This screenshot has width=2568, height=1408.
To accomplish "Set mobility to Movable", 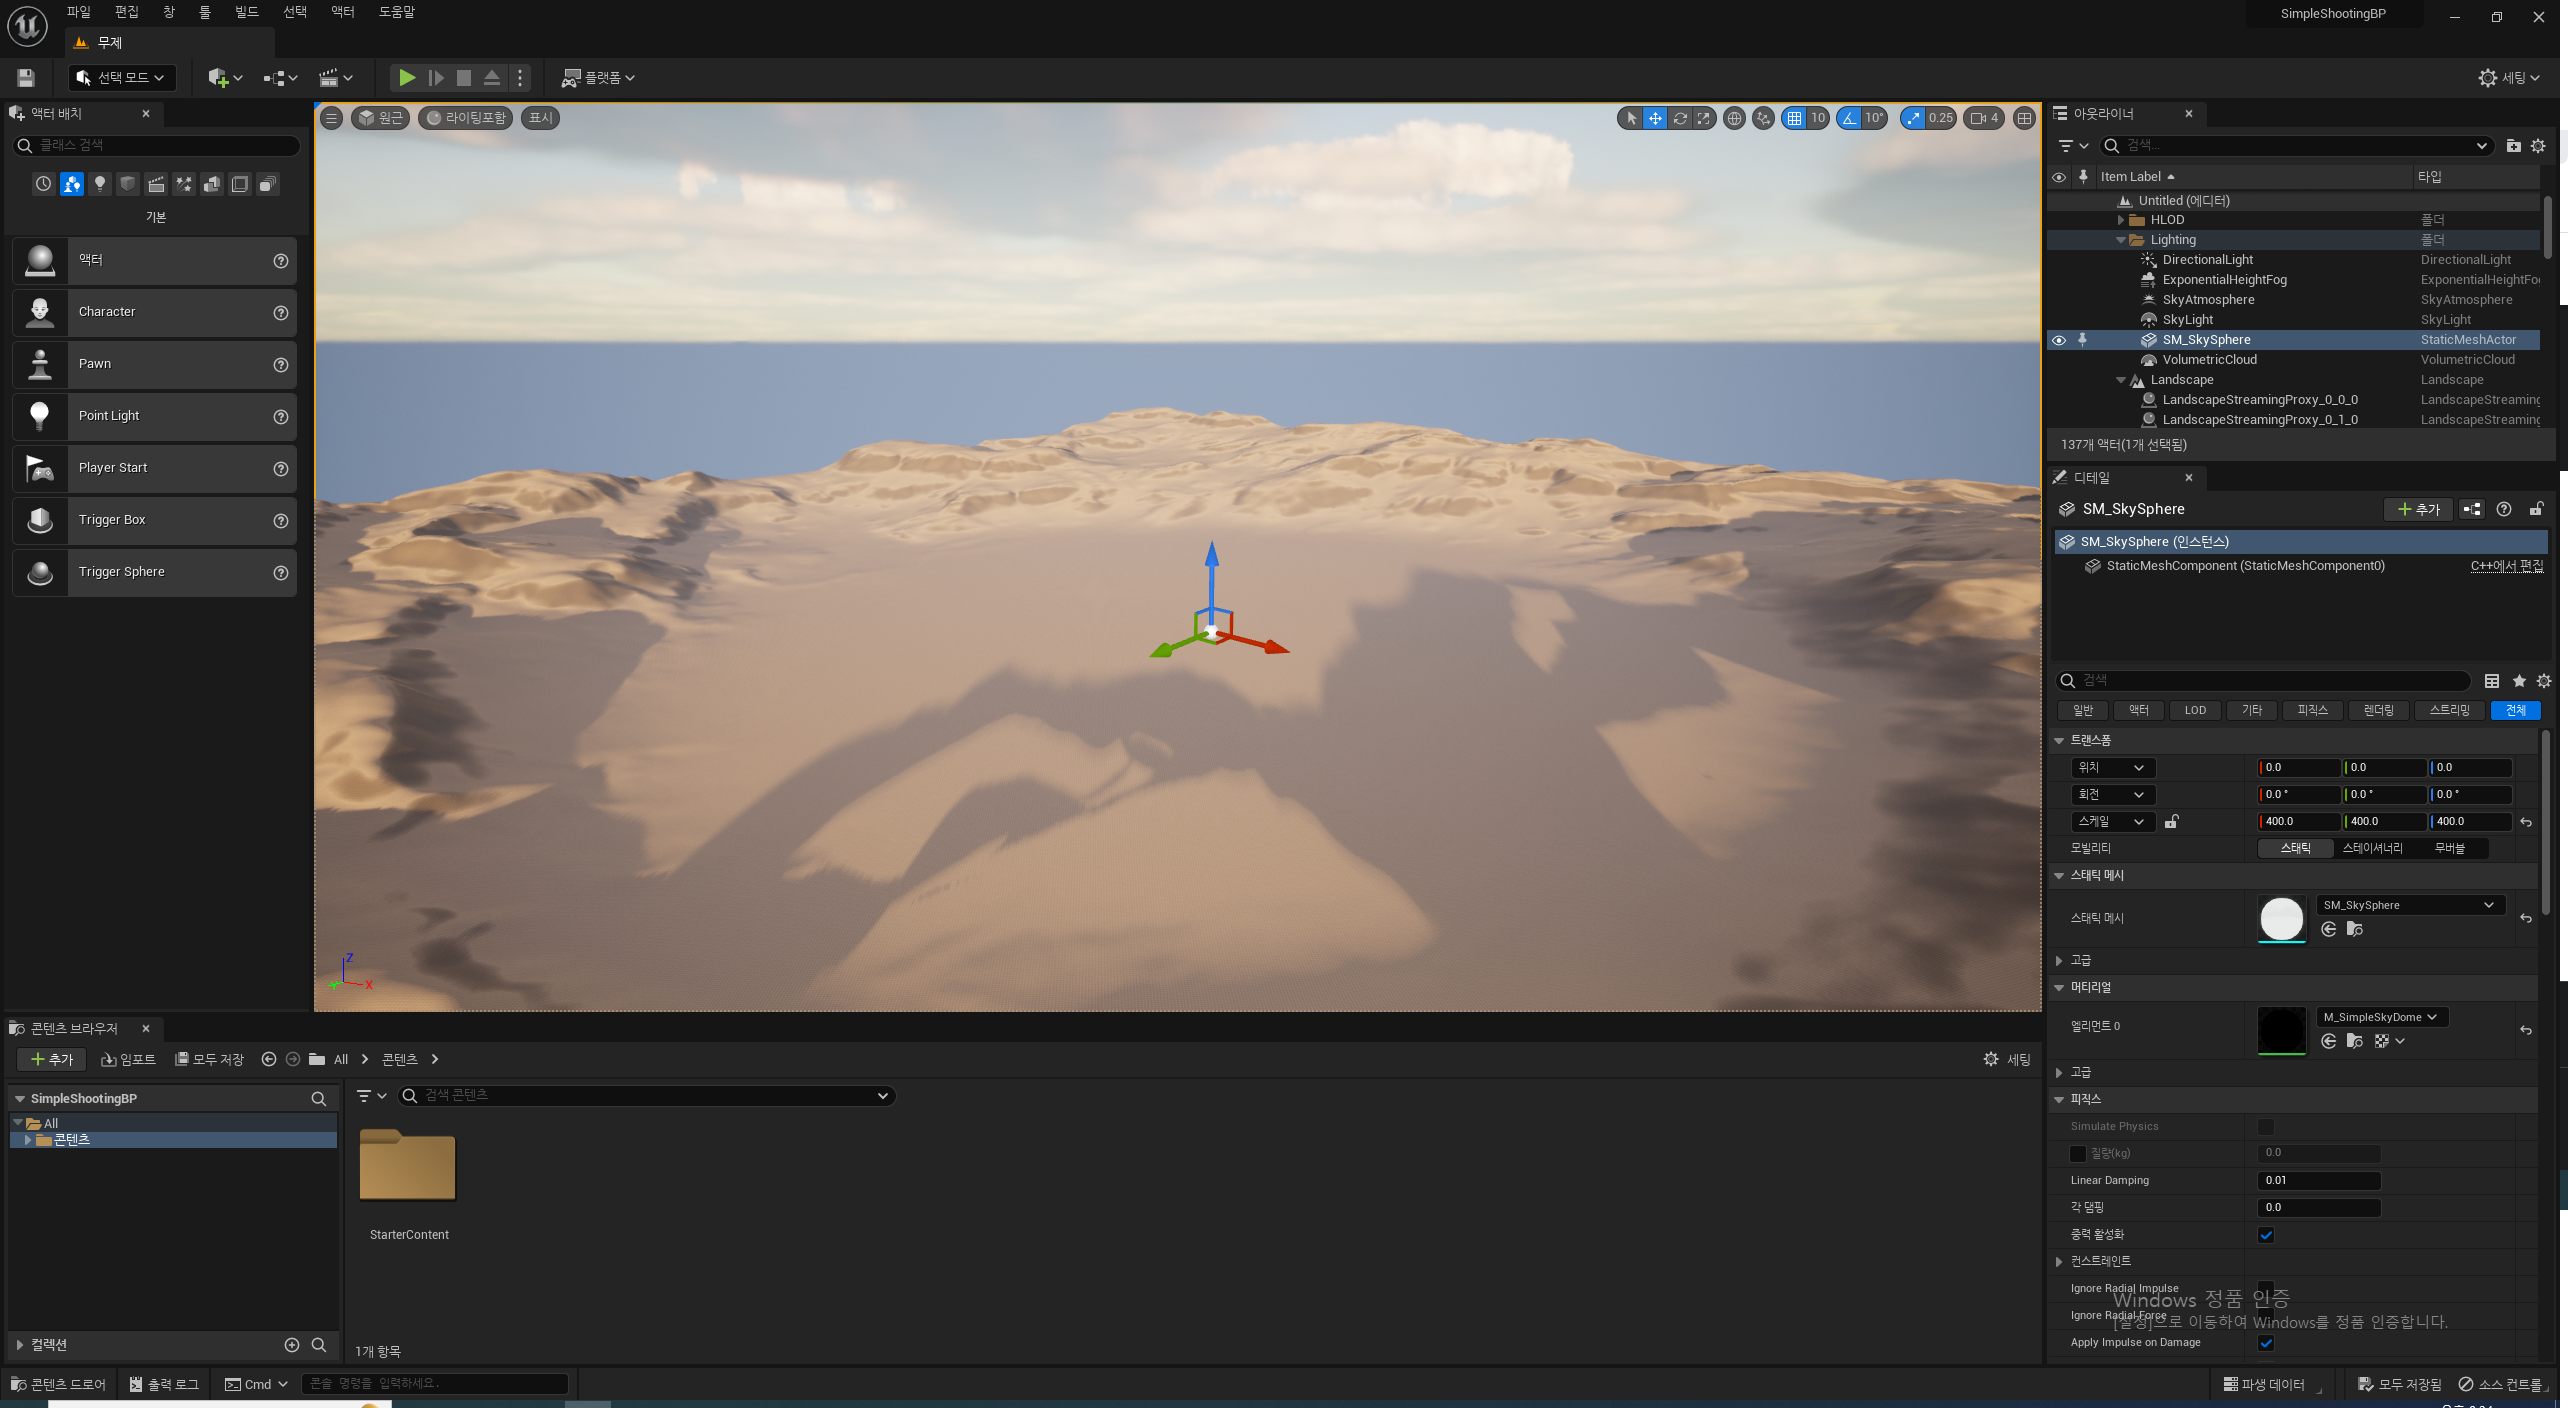I will click(x=2449, y=848).
